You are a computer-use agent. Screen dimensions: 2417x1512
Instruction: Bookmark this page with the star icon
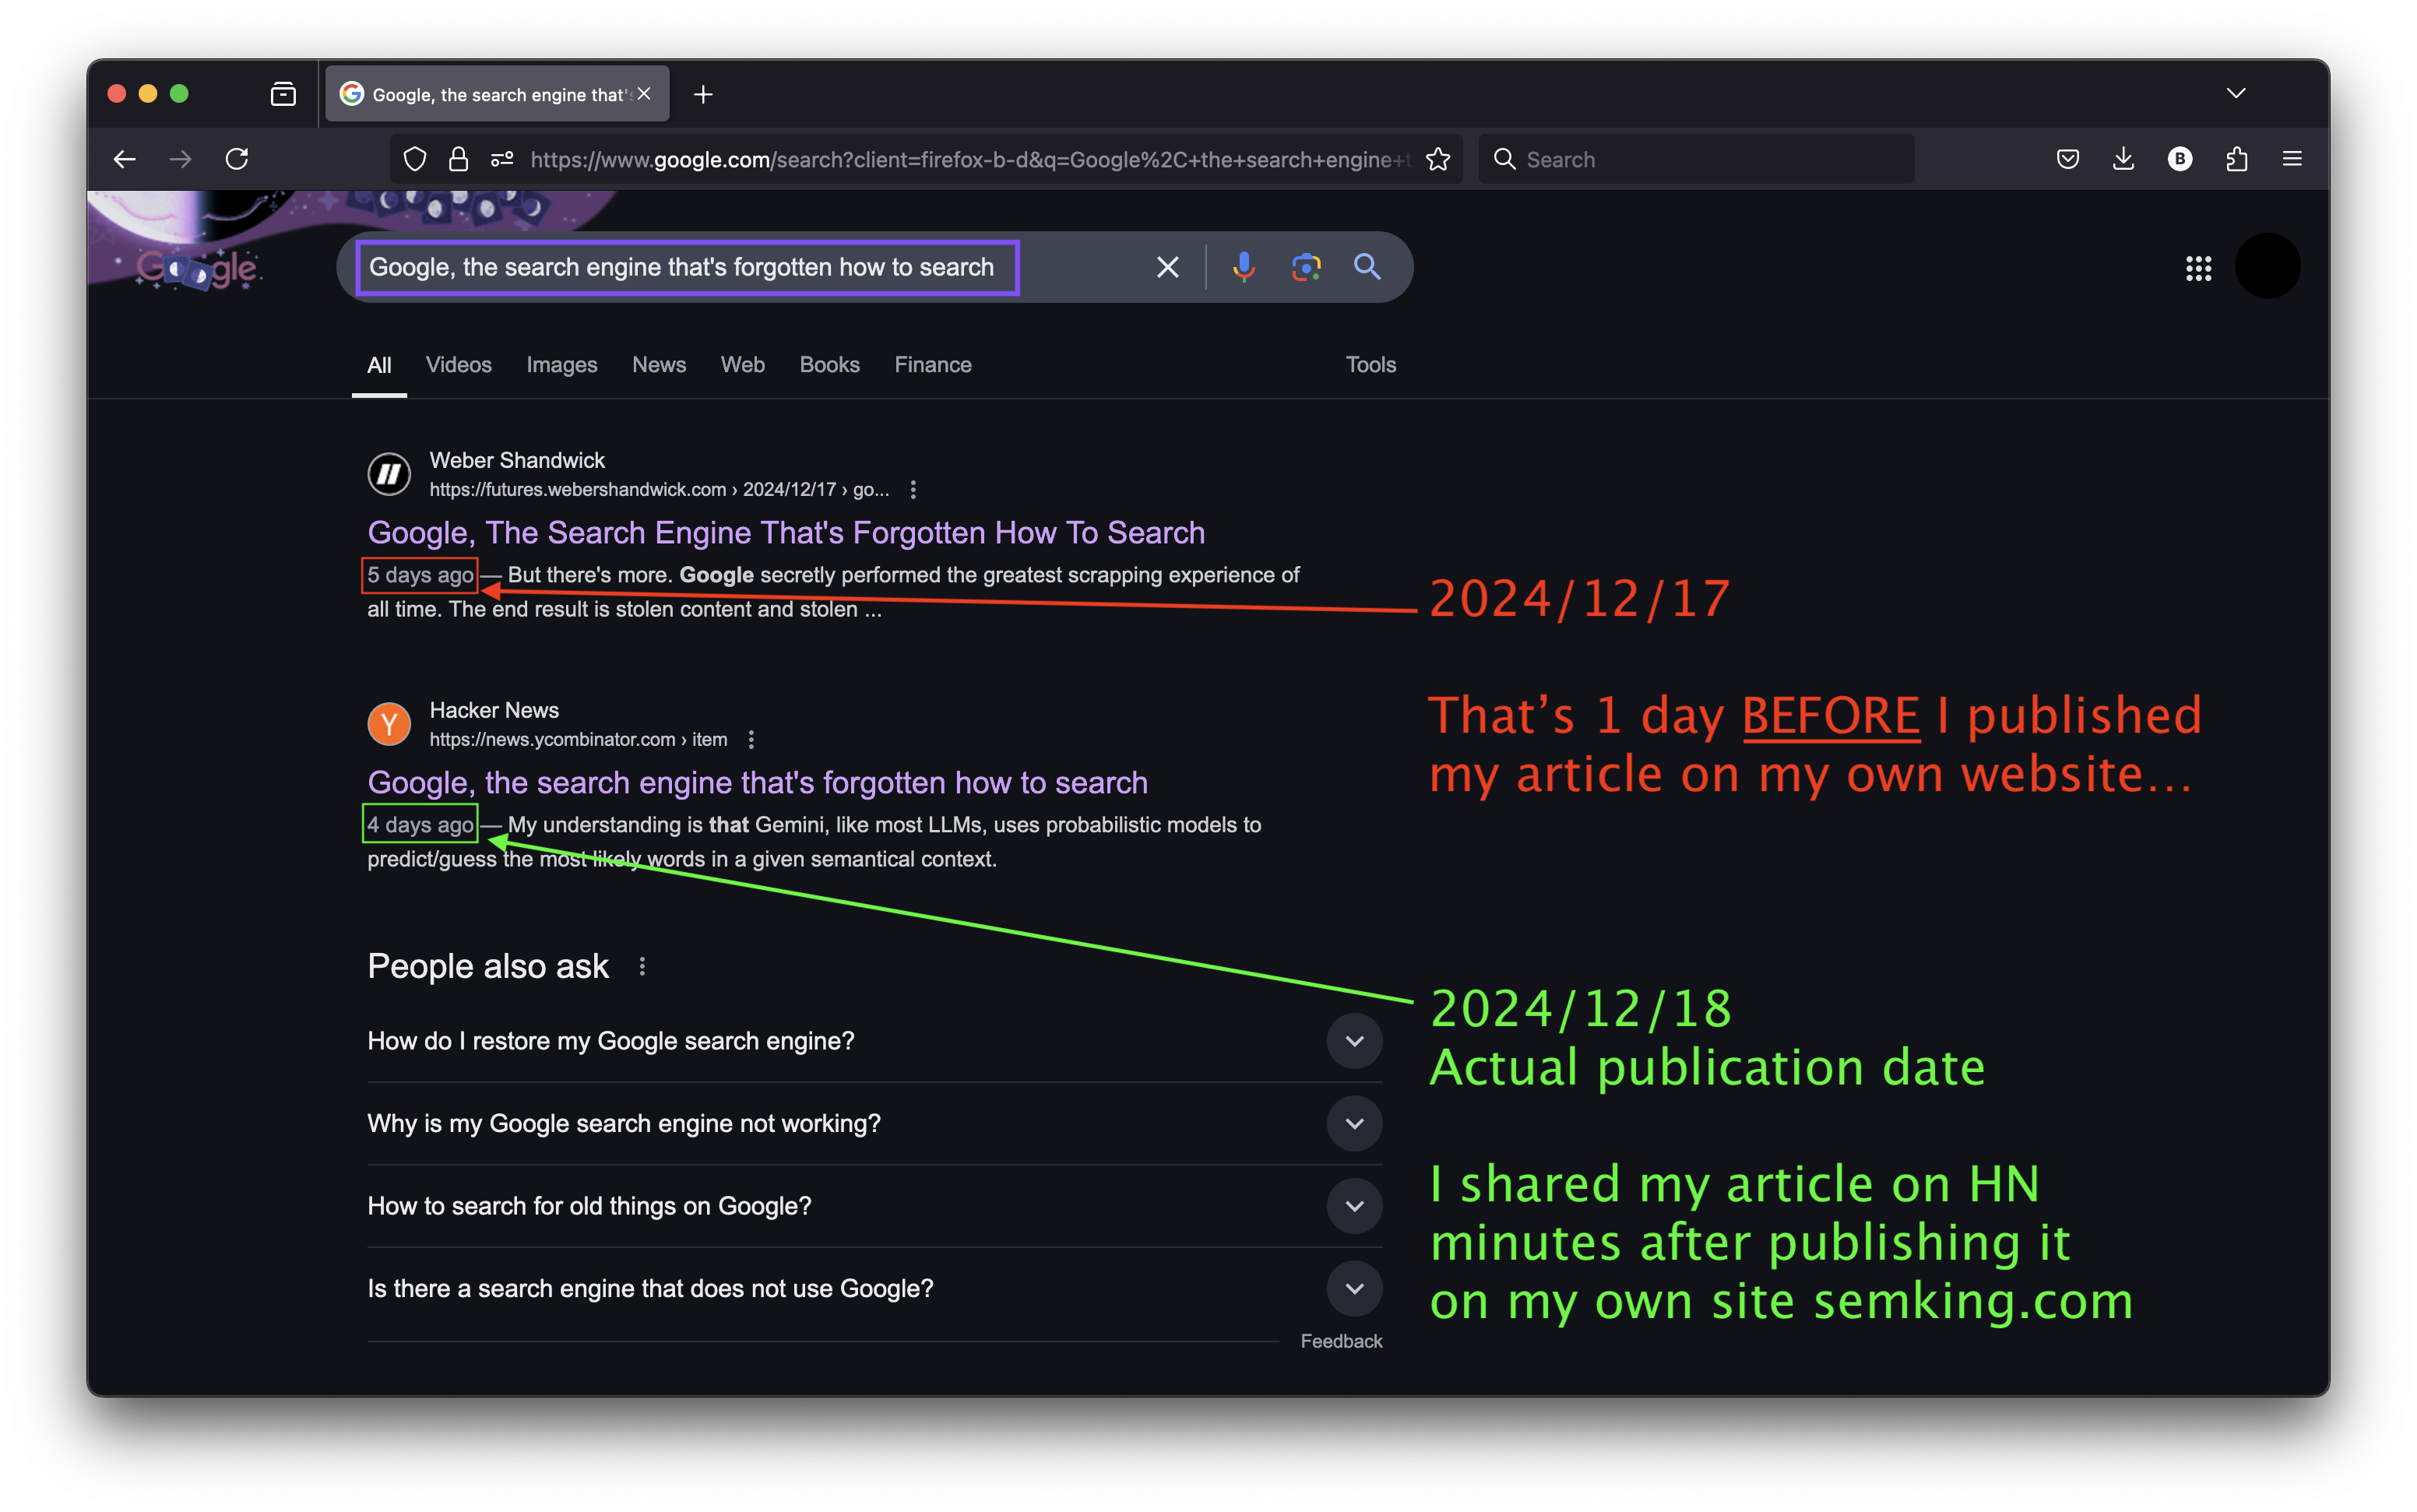tap(1438, 159)
